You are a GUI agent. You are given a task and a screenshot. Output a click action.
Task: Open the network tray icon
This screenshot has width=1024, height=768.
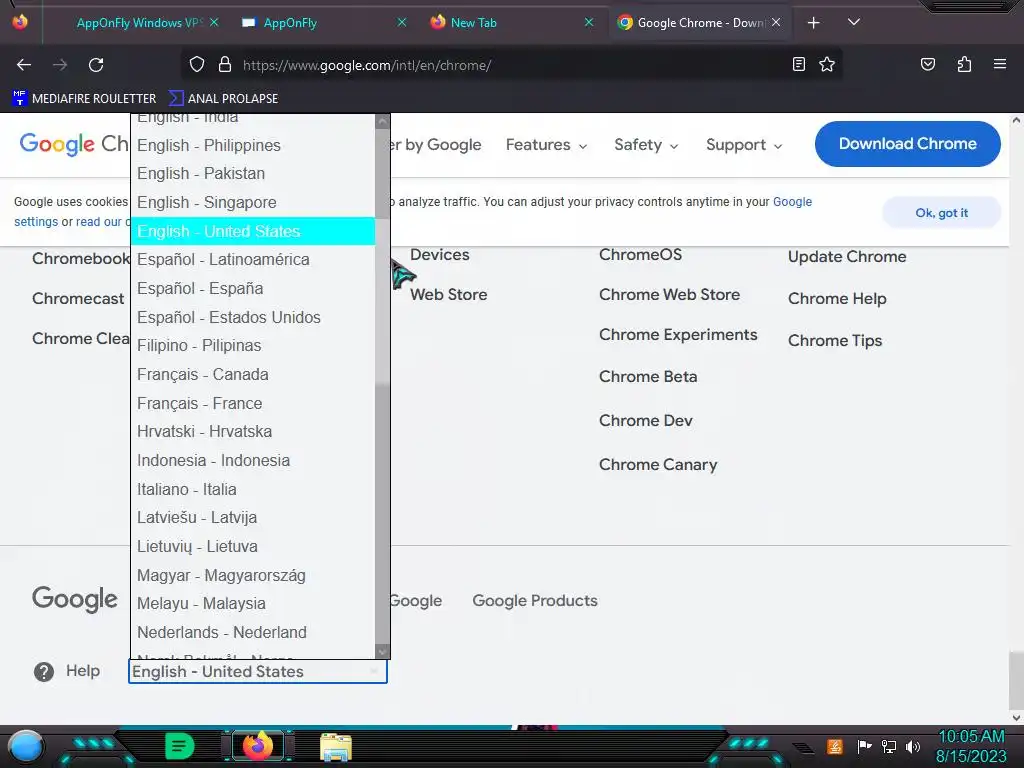(889, 746)
